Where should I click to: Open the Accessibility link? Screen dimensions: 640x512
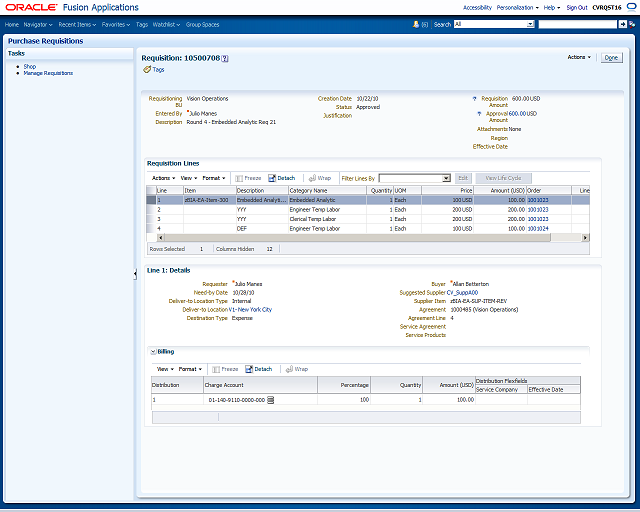click(x=477, y=7)
